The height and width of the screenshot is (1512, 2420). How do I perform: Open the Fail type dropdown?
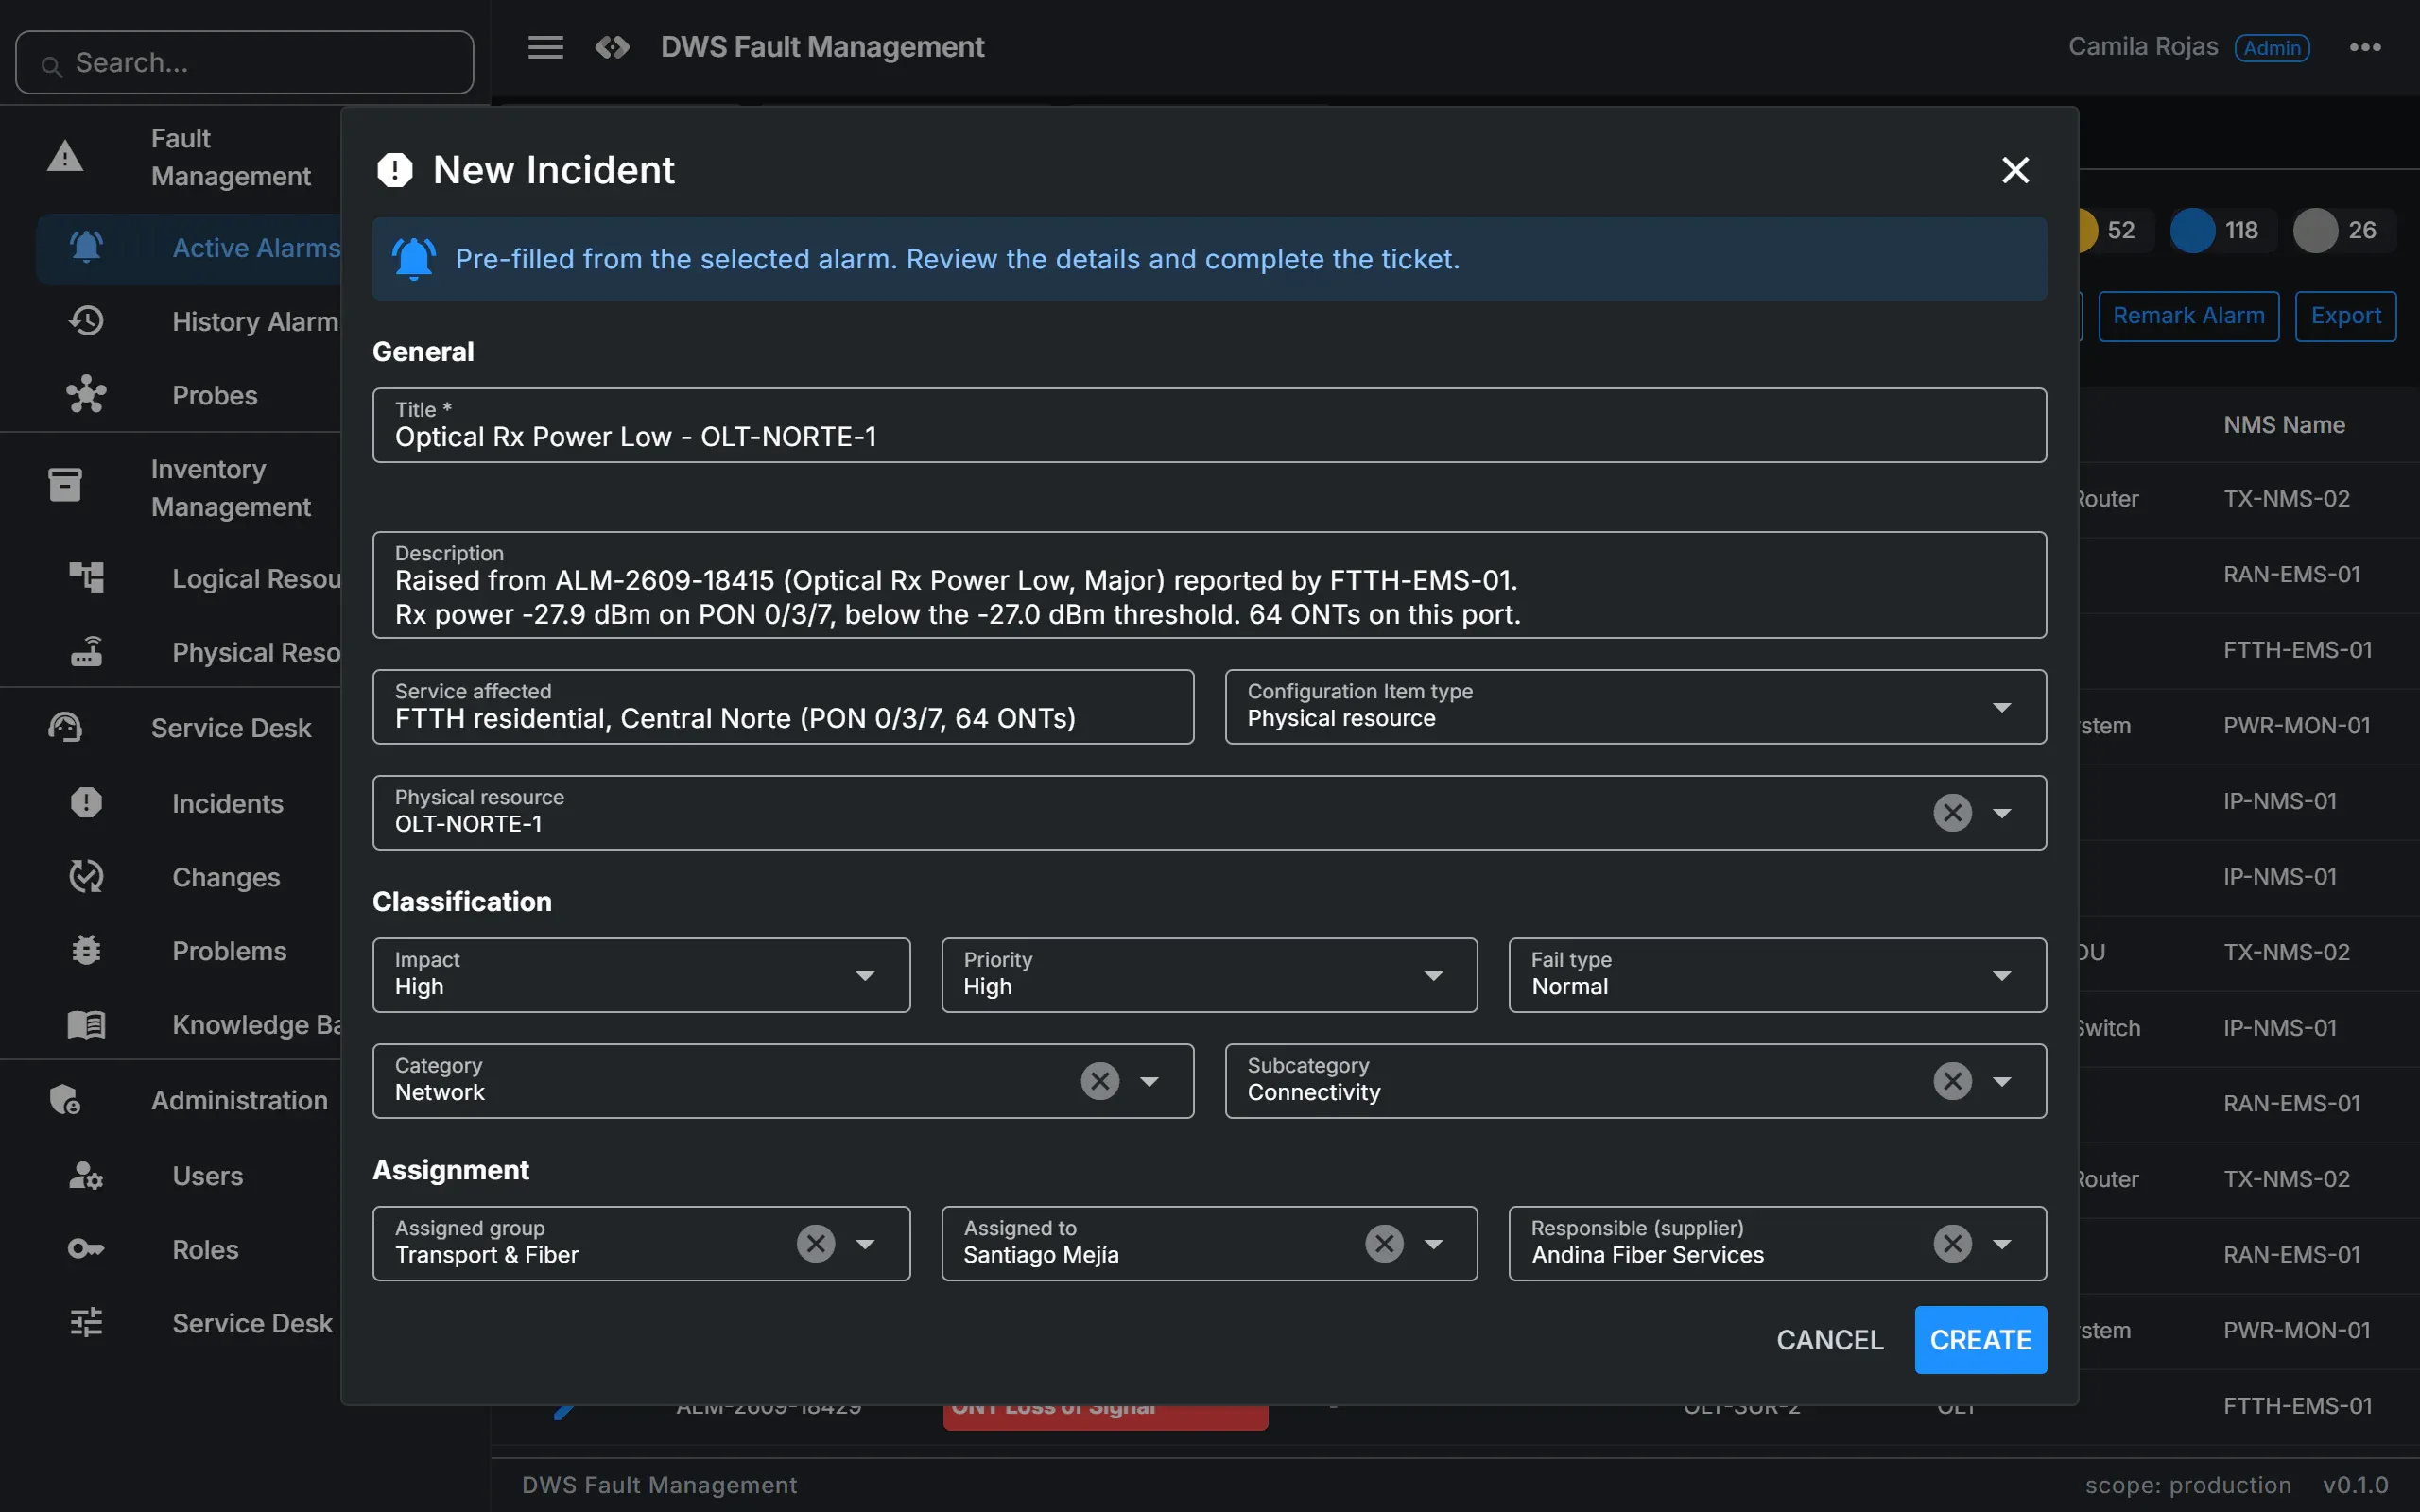[1777, 975]
